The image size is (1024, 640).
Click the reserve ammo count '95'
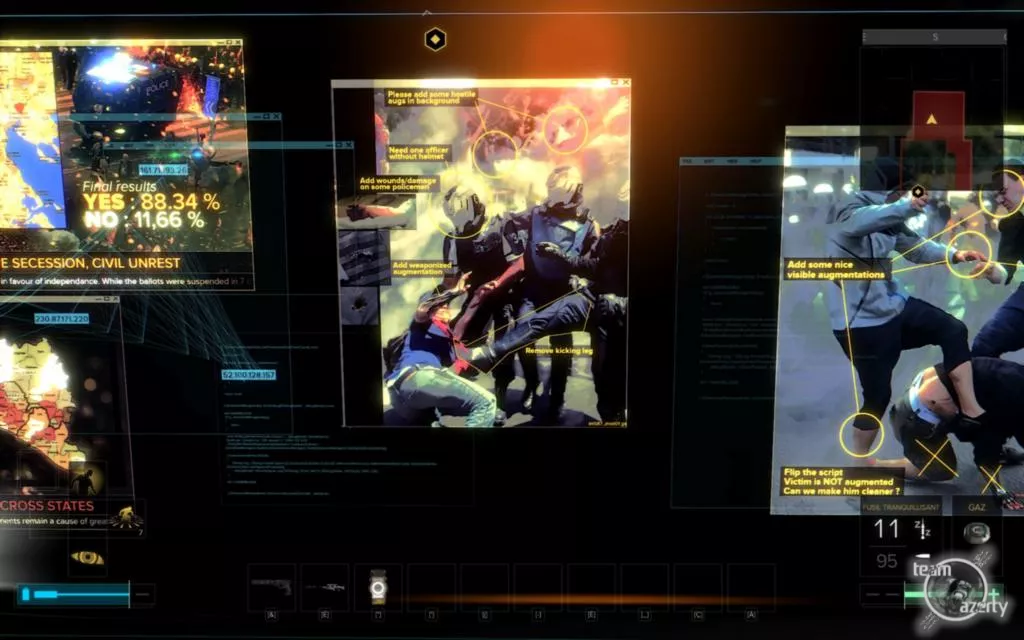coord(886,561)
